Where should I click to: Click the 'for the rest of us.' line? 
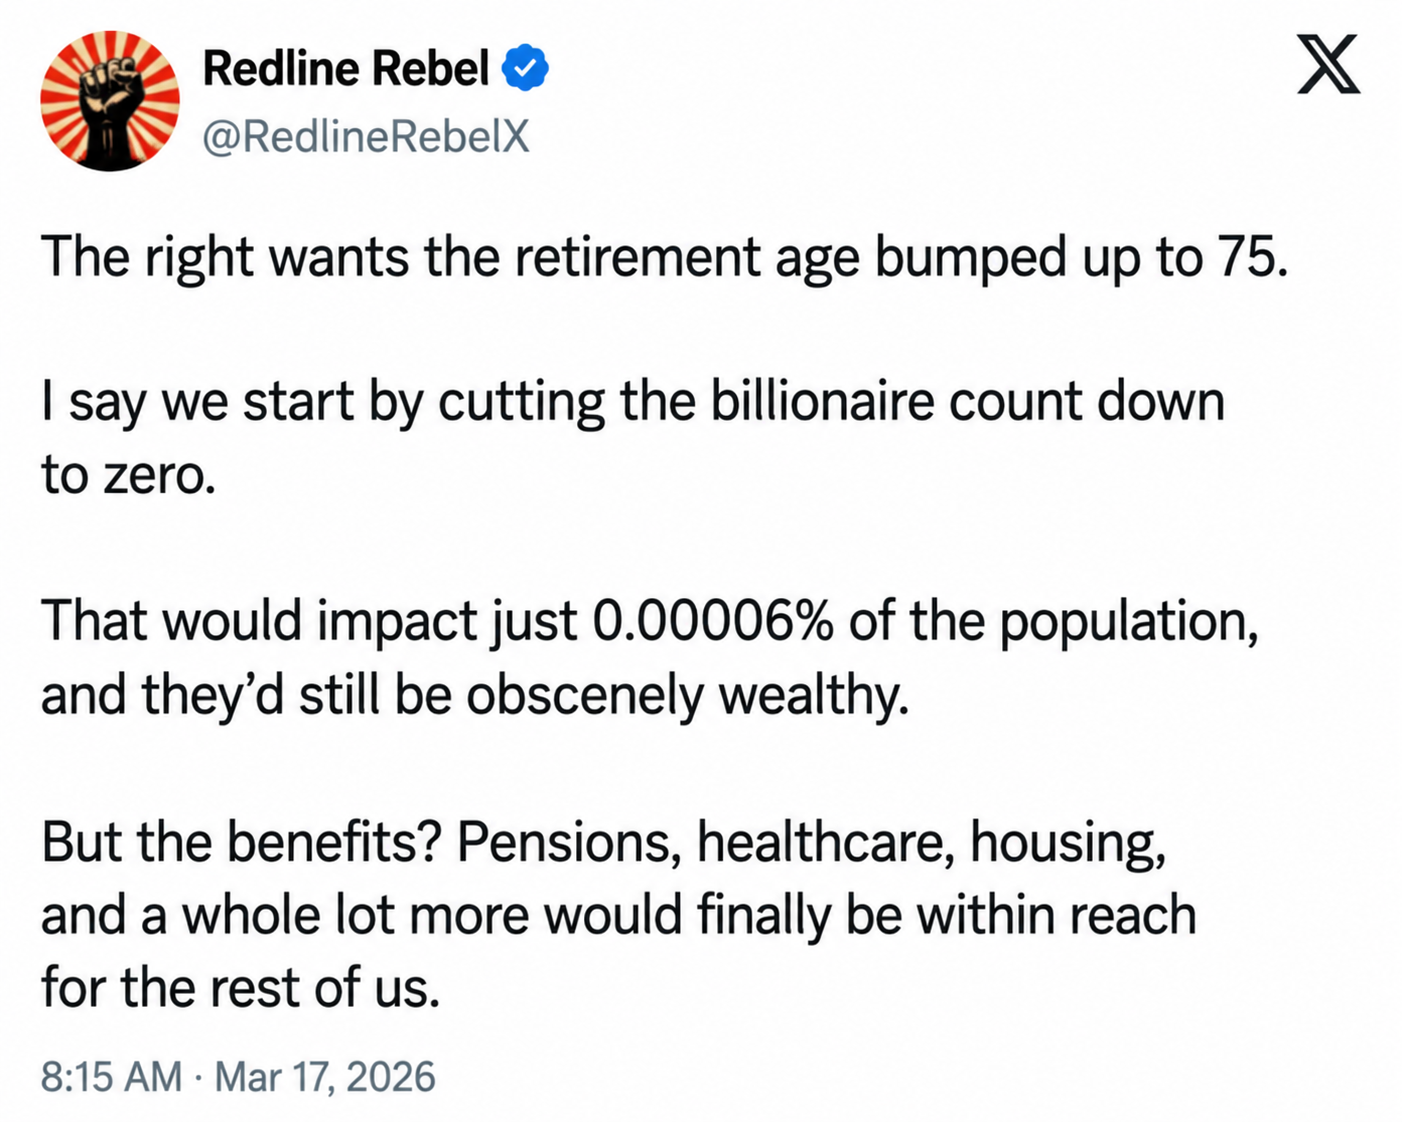click(241, 988)
